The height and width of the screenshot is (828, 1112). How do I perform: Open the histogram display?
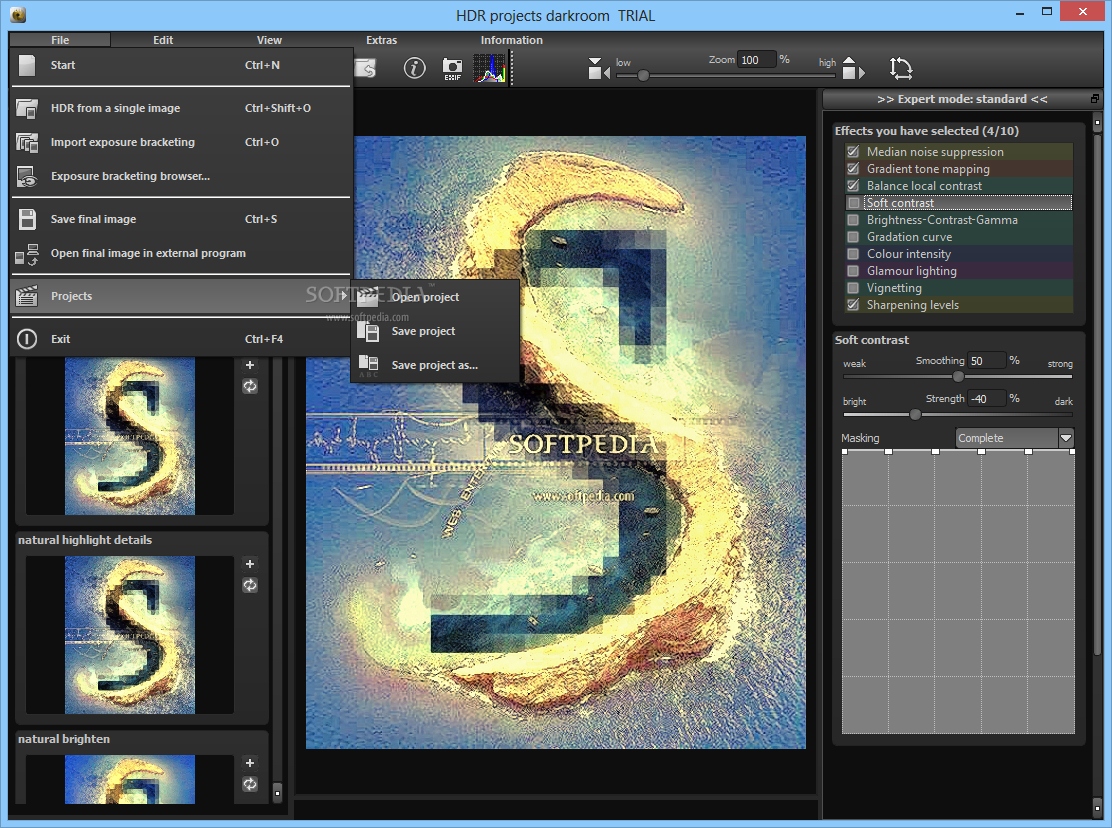(x=489, y=69)
